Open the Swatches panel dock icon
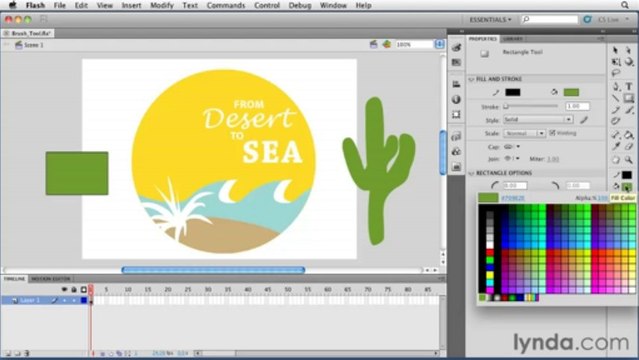The width and height of the screenshot is (639, 360). (x=456, y=62)
